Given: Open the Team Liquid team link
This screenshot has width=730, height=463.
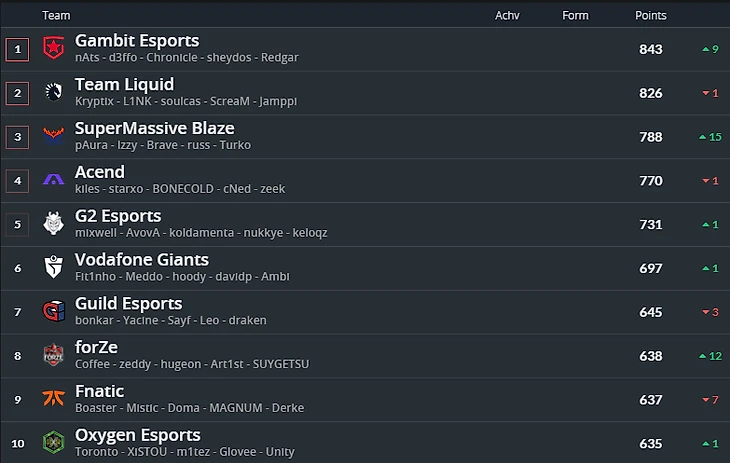Looking at the screenshot, I should (x=124, y=85).
